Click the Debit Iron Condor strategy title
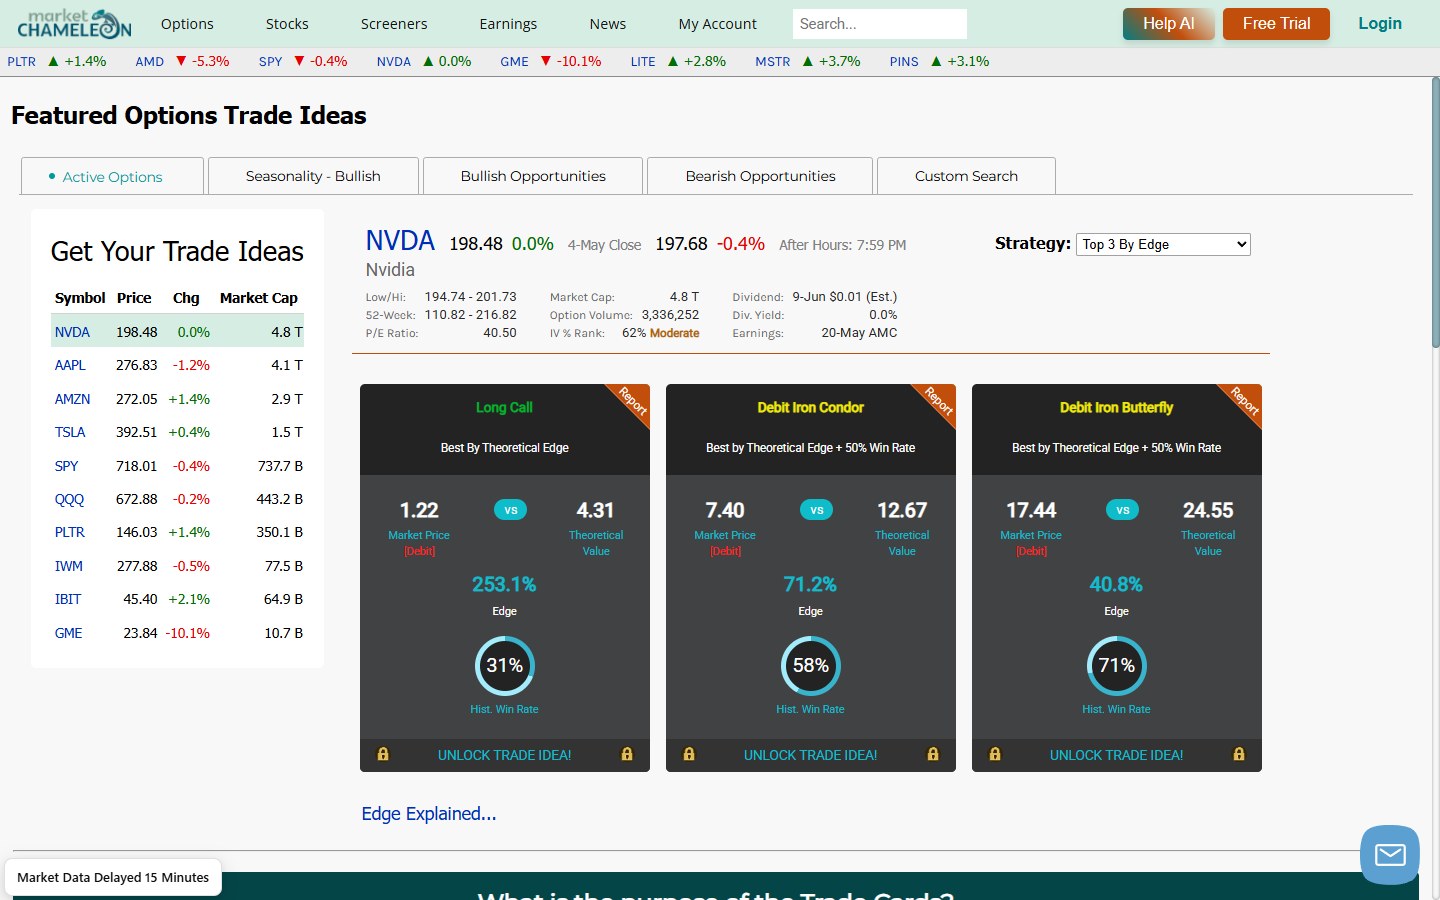This screenshot has height=900, width=1440. coord(811,407)
